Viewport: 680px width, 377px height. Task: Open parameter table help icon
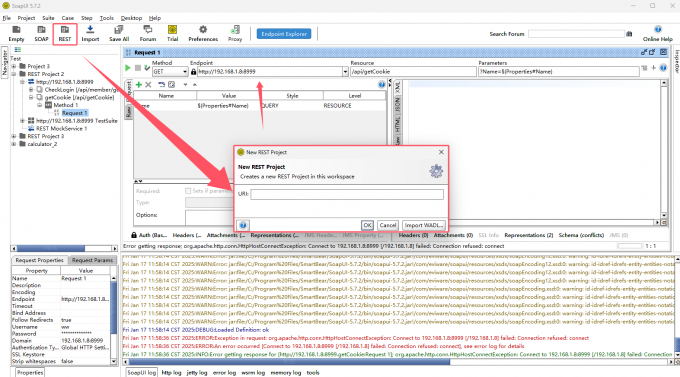(382, 85)
